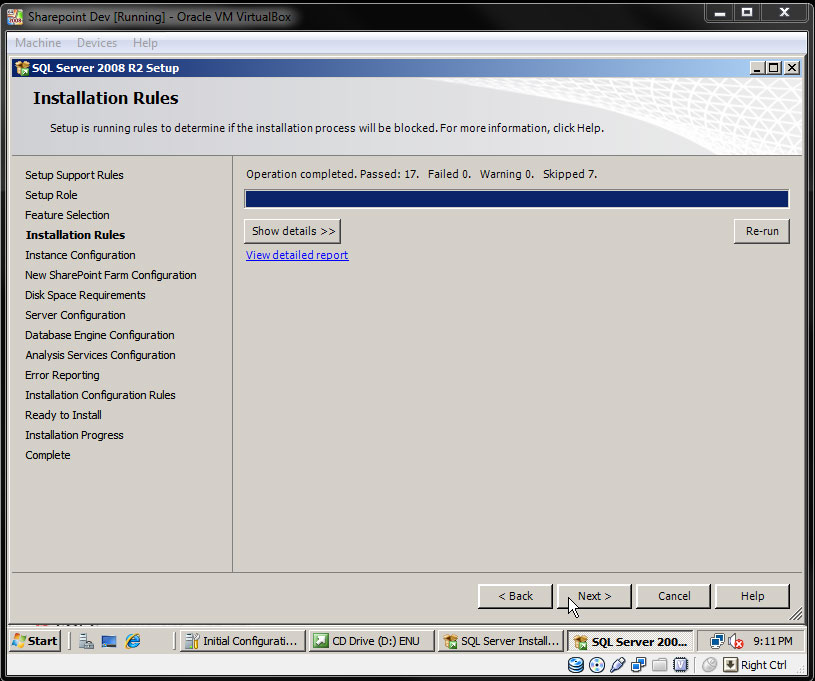This screenshot has width=815, height=681.
Task: Click the muted volume tray icon
Action: pos(735,641)
